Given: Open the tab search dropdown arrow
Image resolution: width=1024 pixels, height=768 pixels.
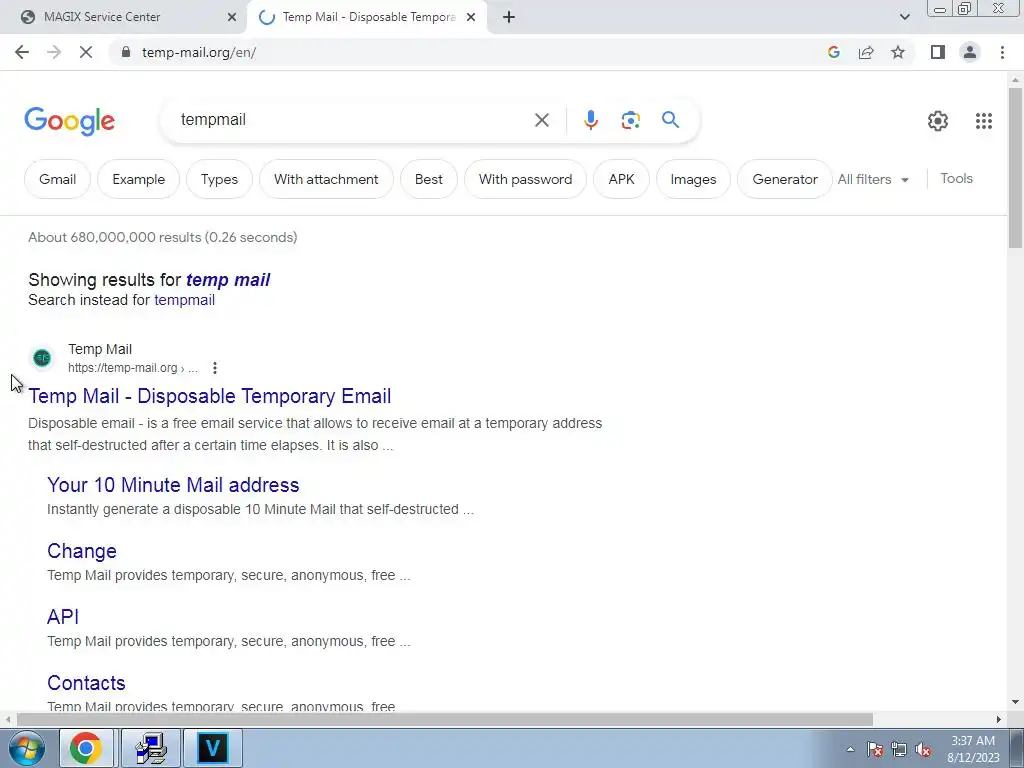Looking at the screenshot, I should click(904, 17).
